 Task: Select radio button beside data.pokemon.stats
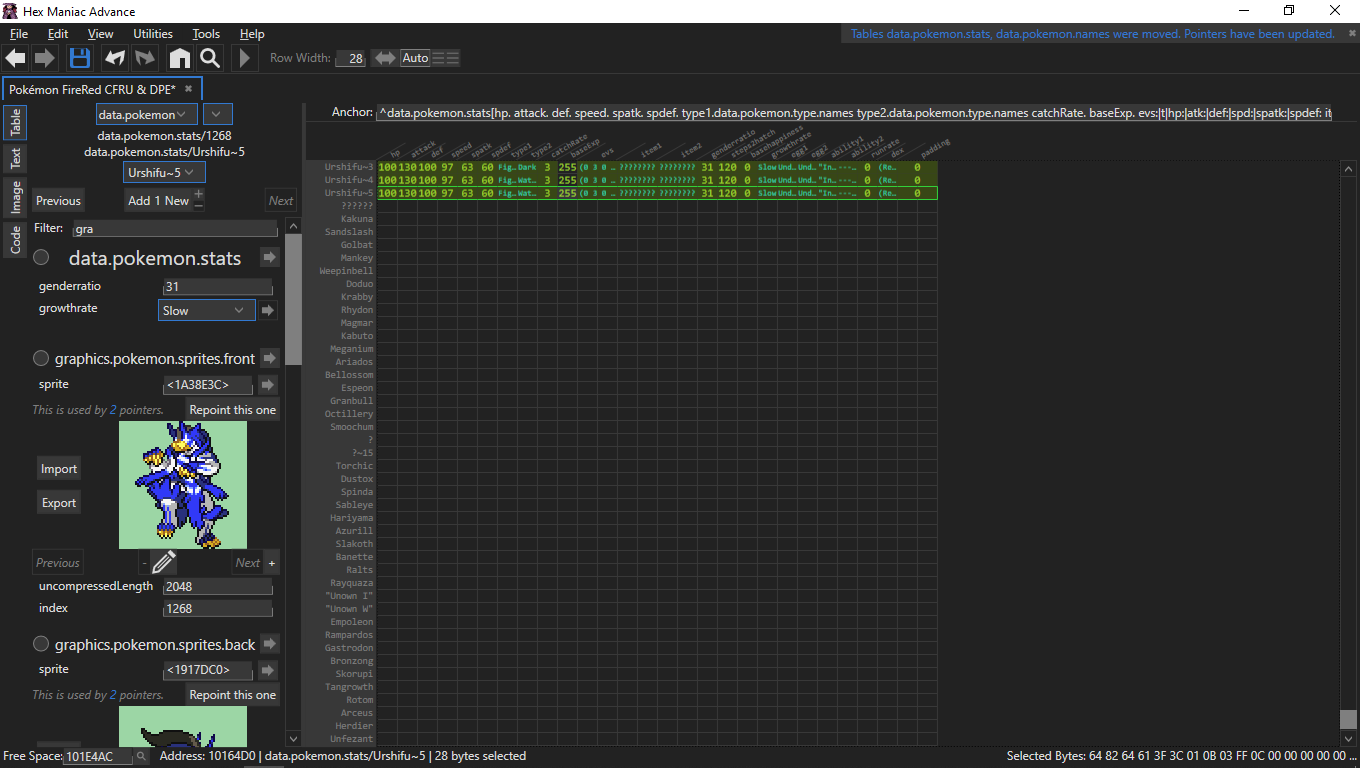pos(42,258)
